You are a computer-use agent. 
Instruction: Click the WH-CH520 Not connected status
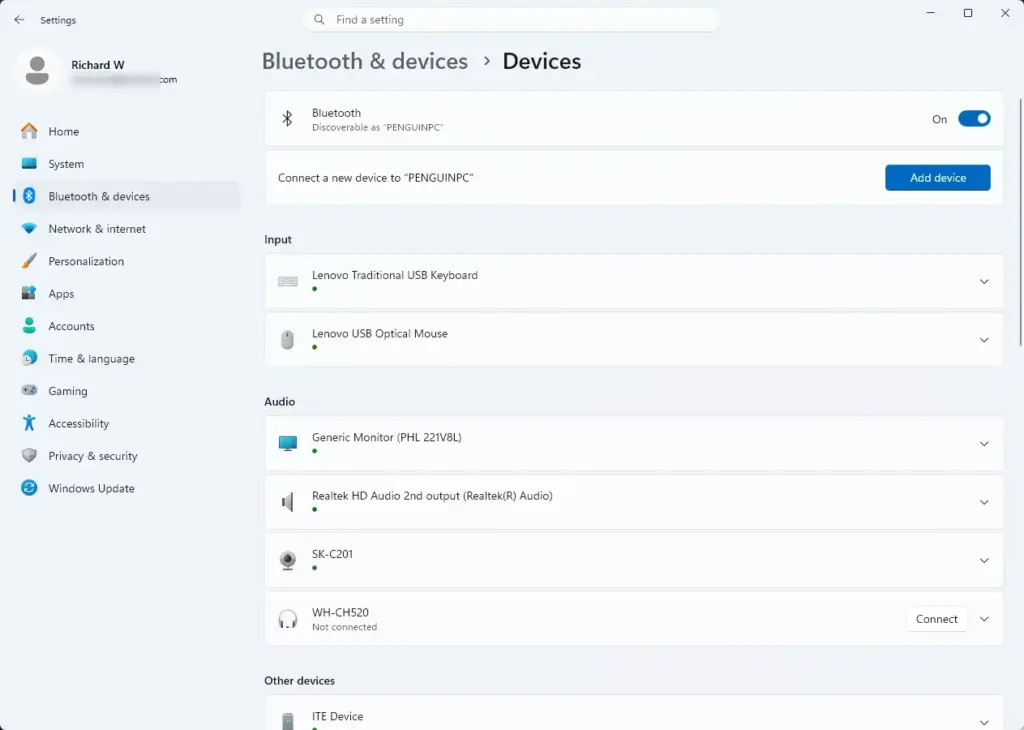click(x=344, y=627)
